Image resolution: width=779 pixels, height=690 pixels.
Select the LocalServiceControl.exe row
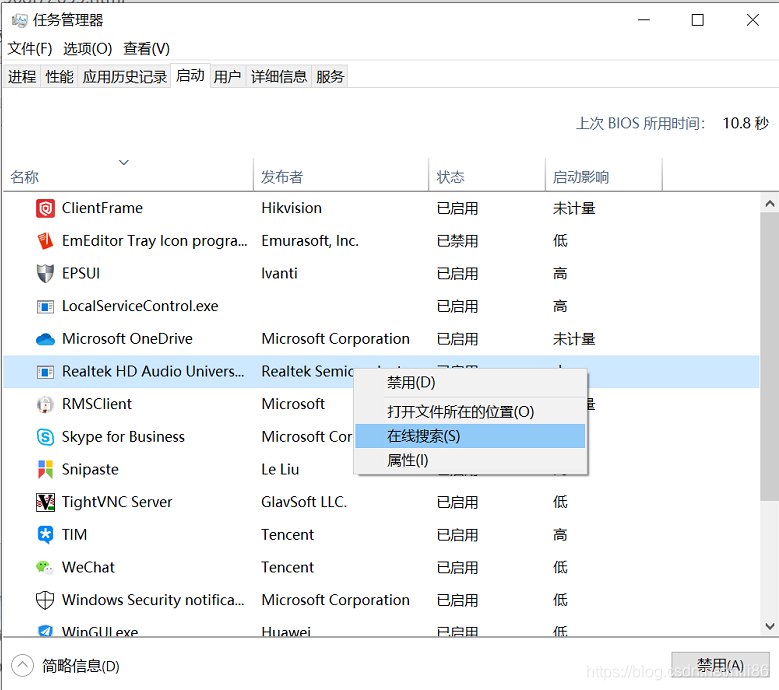[381, 307]
